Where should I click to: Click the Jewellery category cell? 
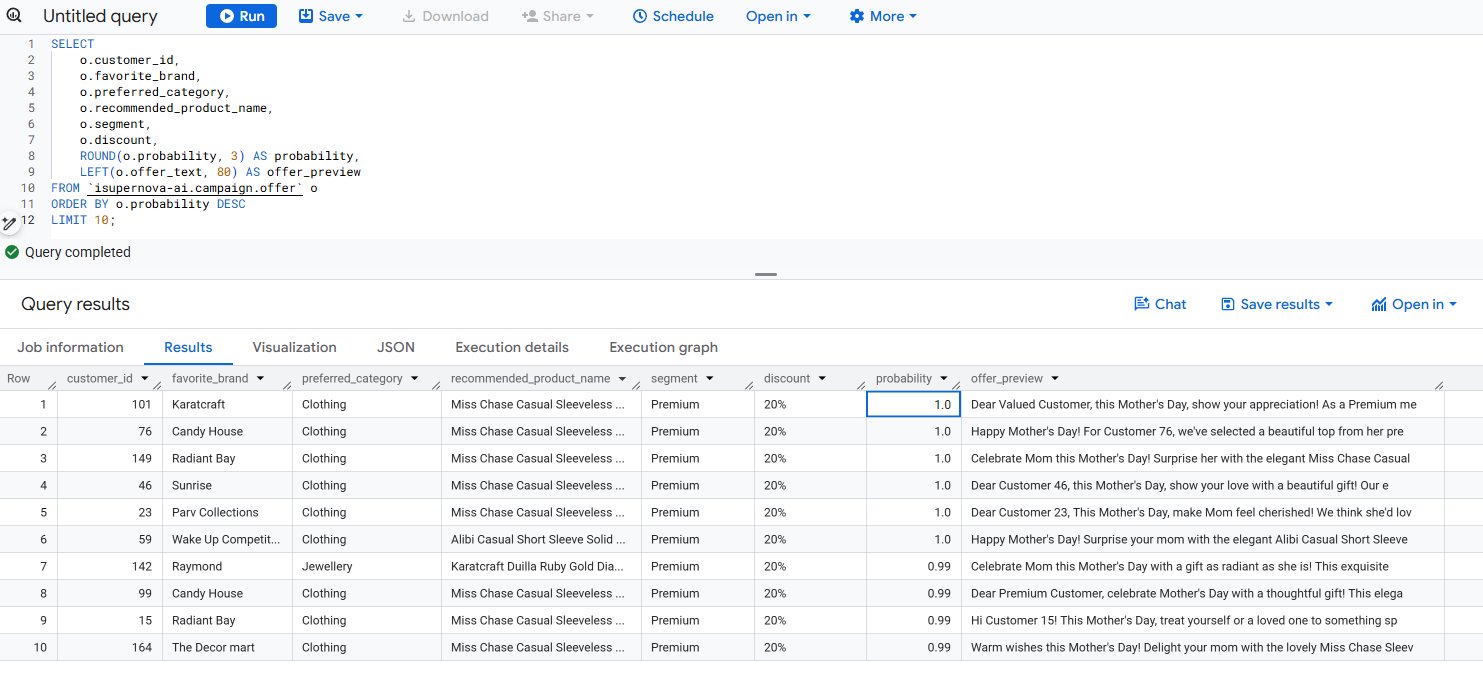coord(367,567)
